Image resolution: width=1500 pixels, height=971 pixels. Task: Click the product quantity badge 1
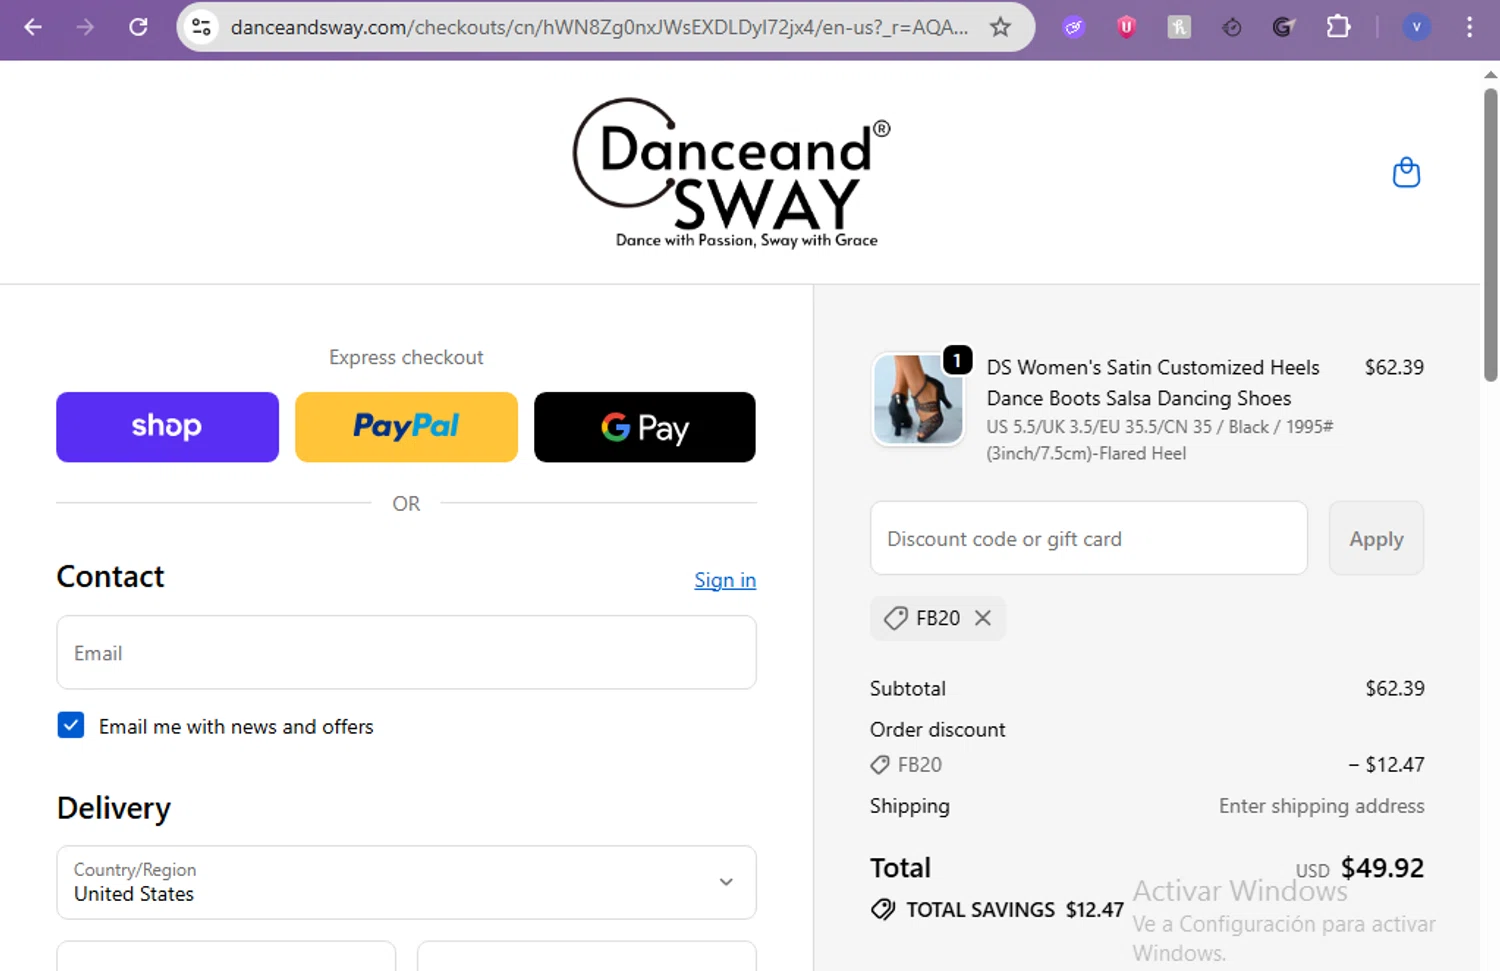coord(957,359)
